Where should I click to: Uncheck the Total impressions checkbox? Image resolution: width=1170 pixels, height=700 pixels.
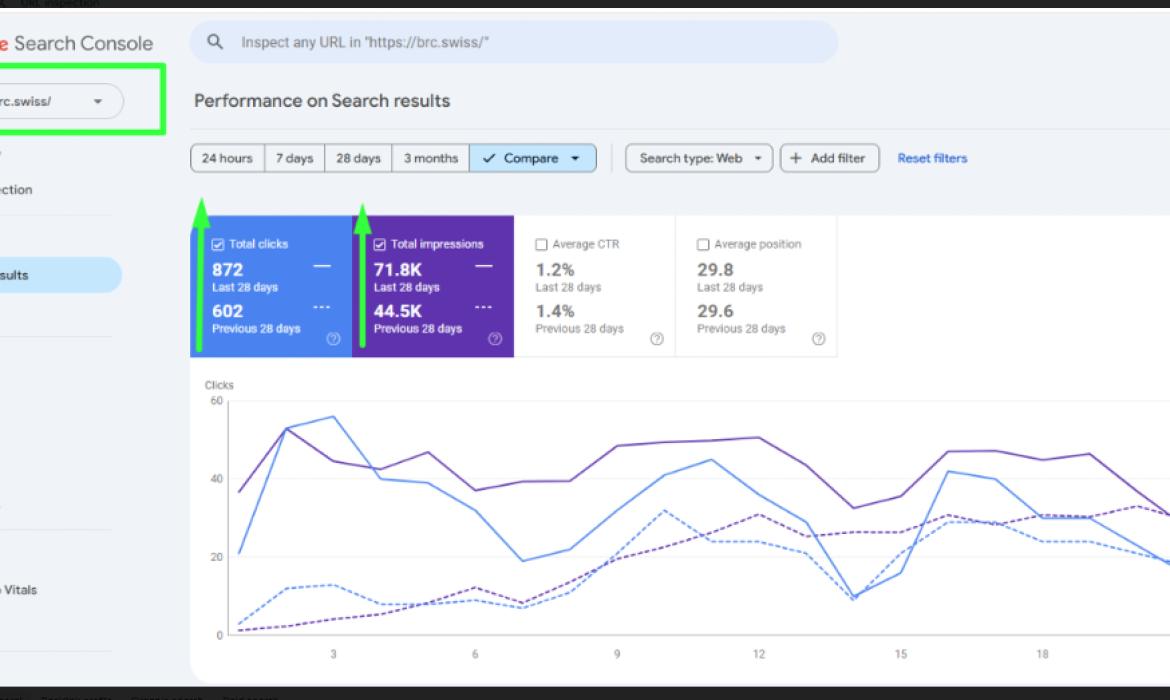point(378,243)
